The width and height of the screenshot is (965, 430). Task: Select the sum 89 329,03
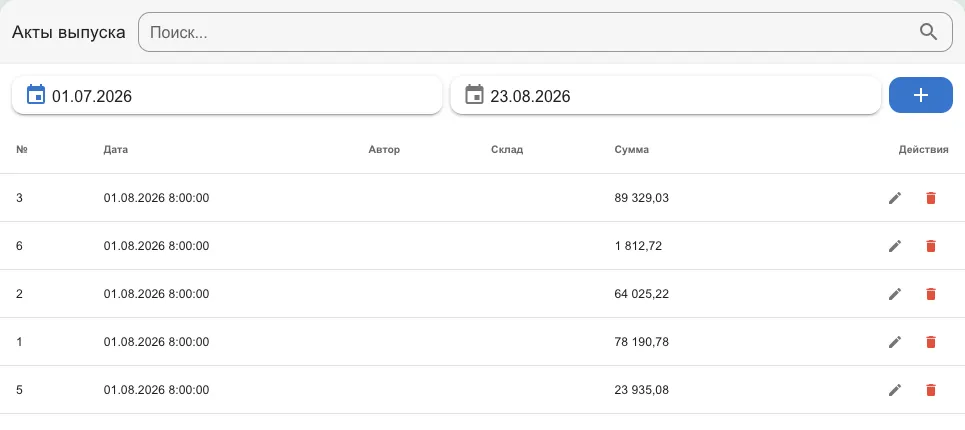tap(641, 198)
